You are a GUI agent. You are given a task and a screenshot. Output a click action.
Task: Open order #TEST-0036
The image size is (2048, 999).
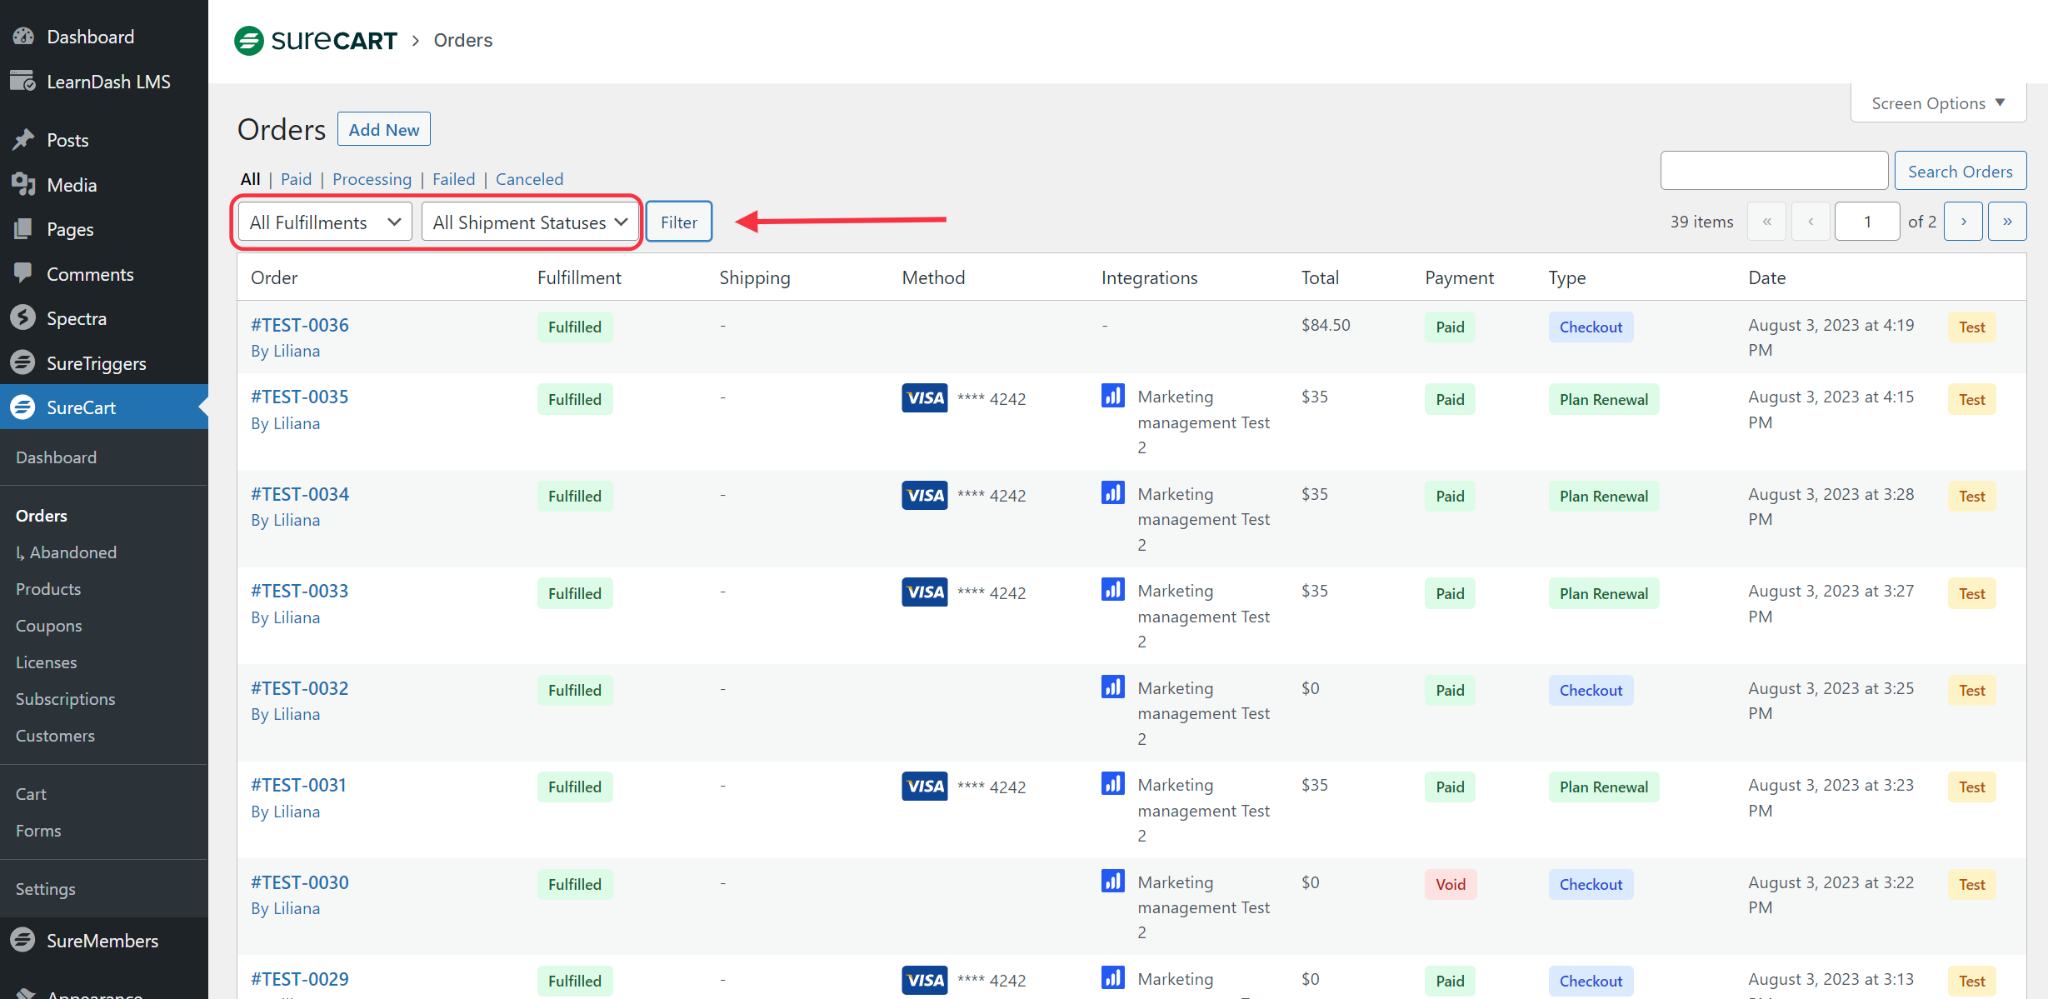pyautogui.click(x=300, y=325)
